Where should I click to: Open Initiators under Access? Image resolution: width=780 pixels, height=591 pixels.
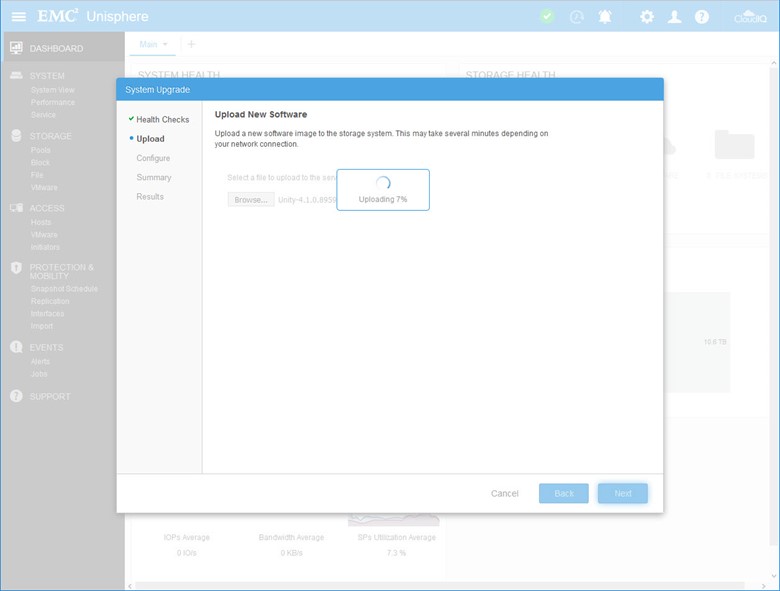pos(45,247)
